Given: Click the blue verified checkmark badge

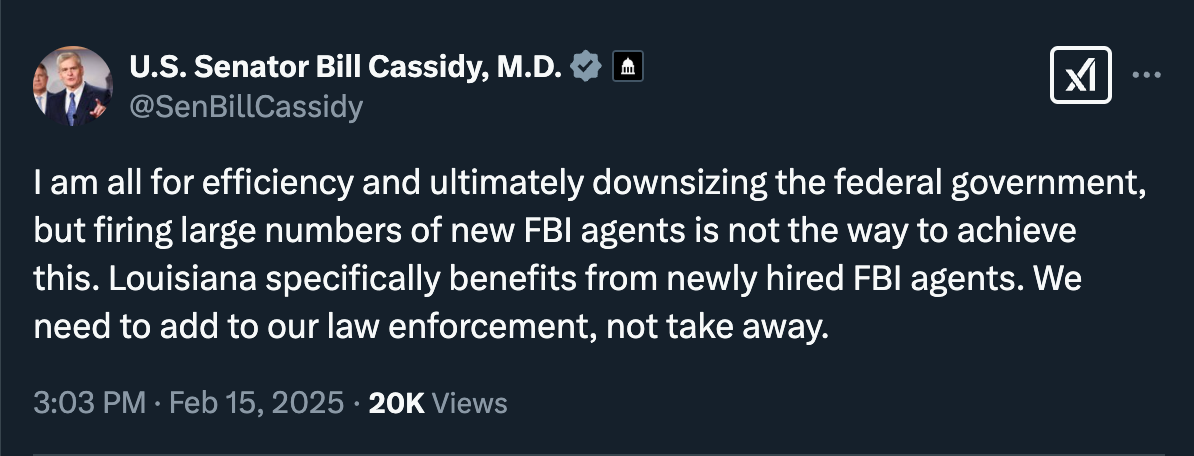Looking at the screenshot, I should point(585,67).
